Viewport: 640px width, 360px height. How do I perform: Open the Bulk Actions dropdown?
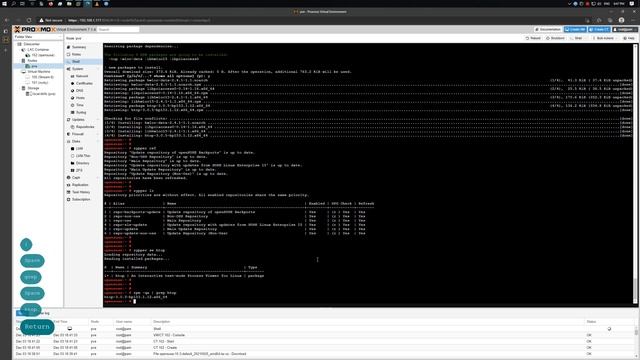coord(604,38)
